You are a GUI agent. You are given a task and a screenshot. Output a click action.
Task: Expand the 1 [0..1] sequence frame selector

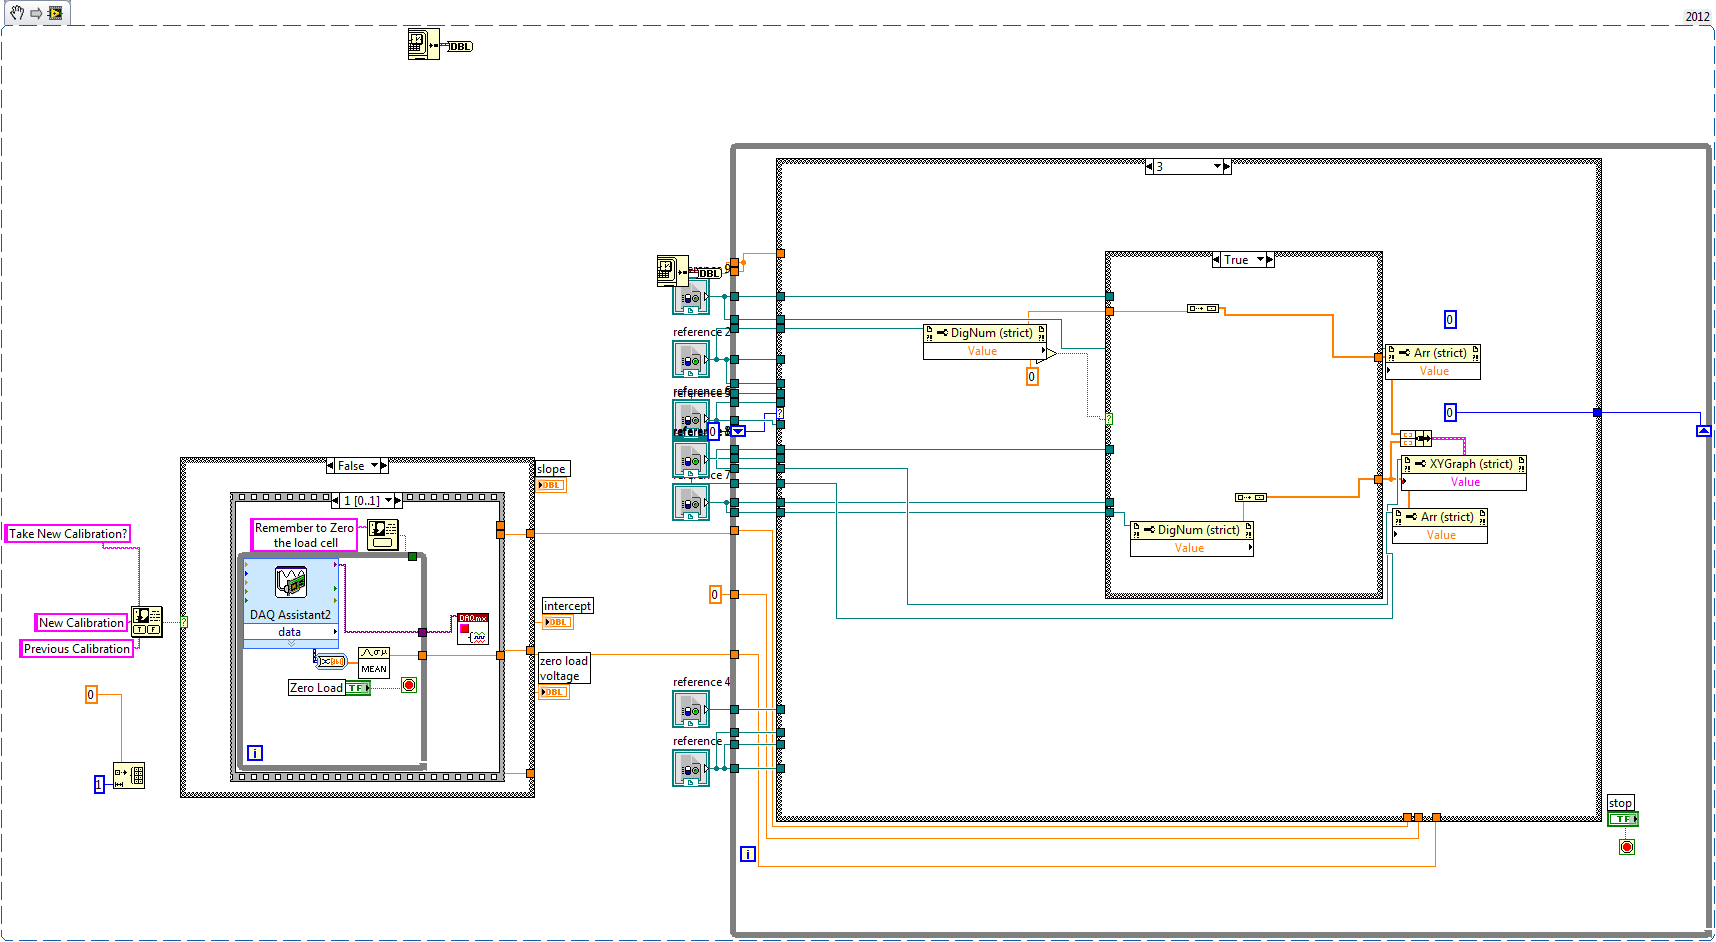pyautogui.click(x=388, y=501)
